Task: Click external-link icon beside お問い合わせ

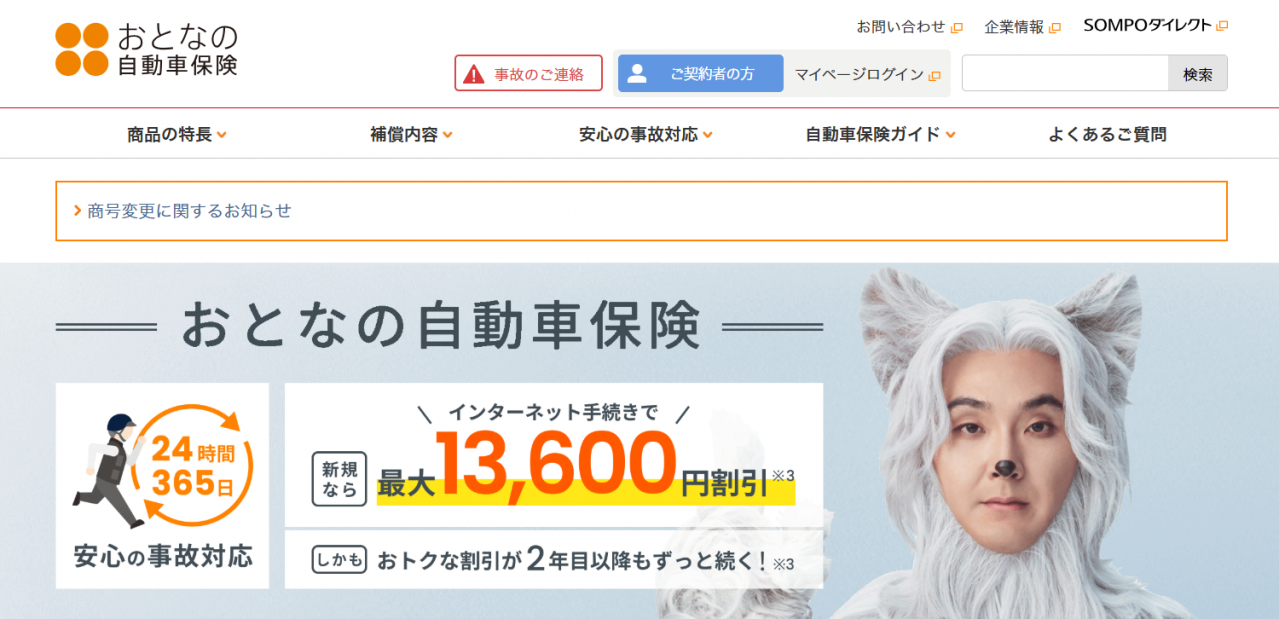Action: [956, 27]
